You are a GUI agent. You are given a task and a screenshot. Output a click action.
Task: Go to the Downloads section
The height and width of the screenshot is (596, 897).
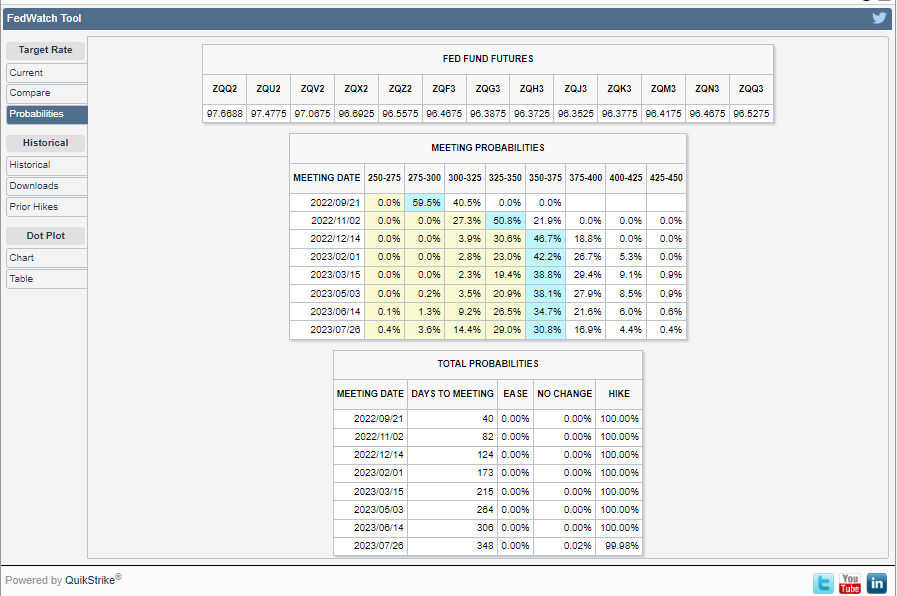coord(45,186)
